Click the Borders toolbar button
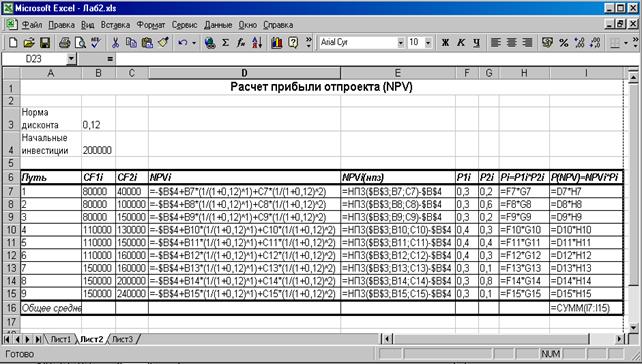Viewport: 642px width, 364px height. (615, 43)
